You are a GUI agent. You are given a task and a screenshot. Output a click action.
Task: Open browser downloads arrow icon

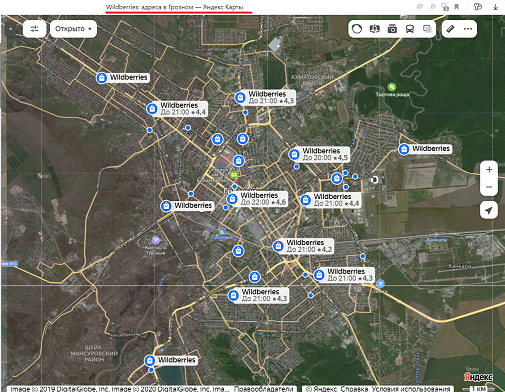495,7
